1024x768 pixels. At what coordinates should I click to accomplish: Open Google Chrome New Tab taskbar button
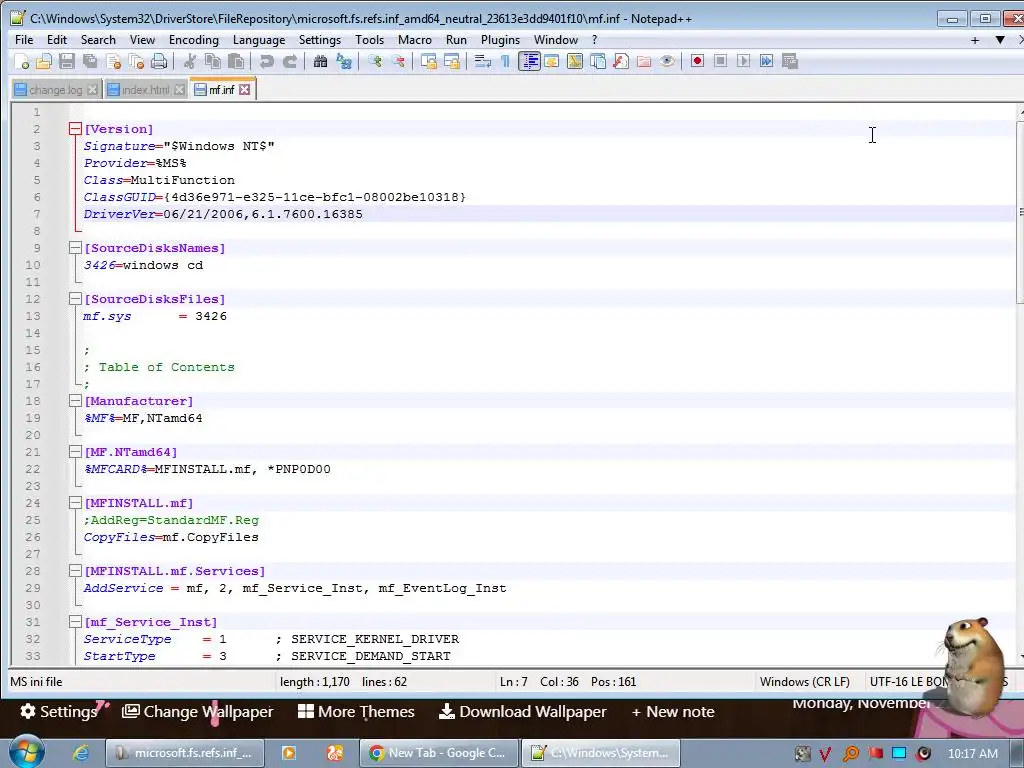tap(439, 753)
